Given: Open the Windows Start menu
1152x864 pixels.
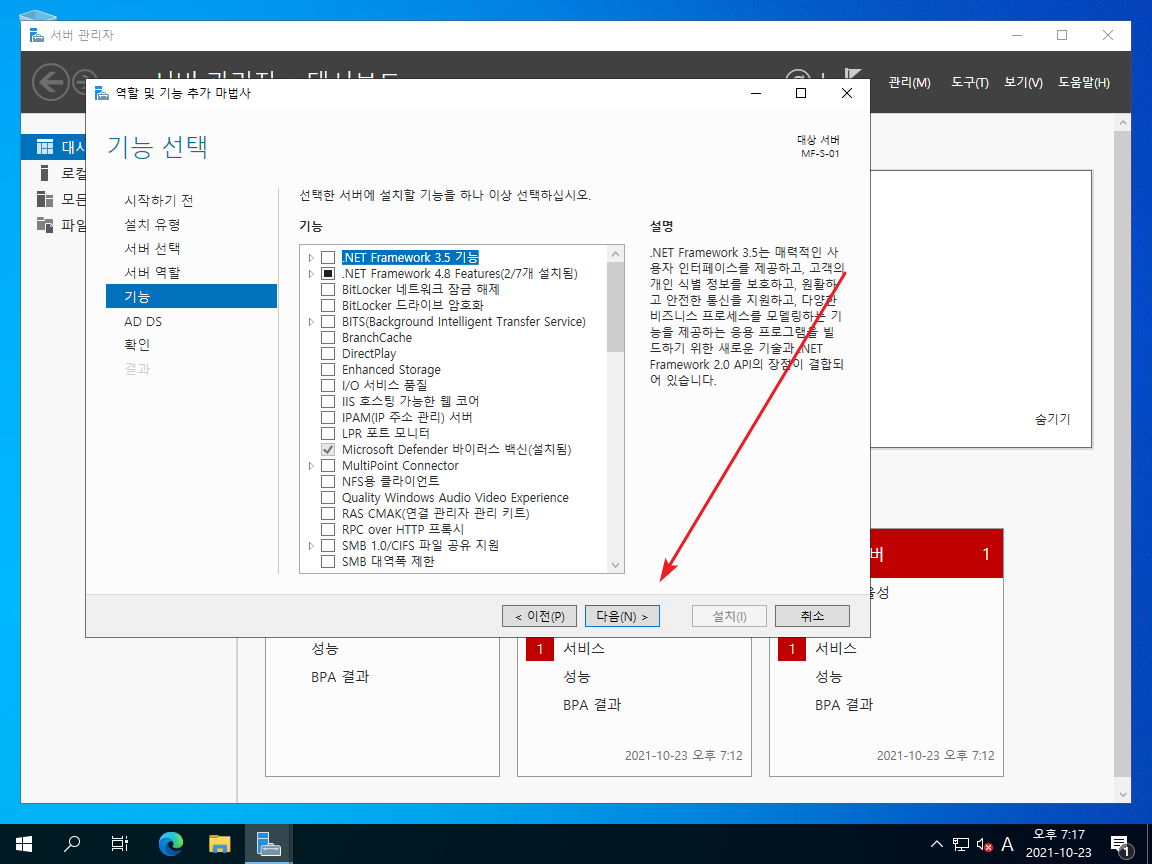Looking at the screenshot, I should [24, 843].
